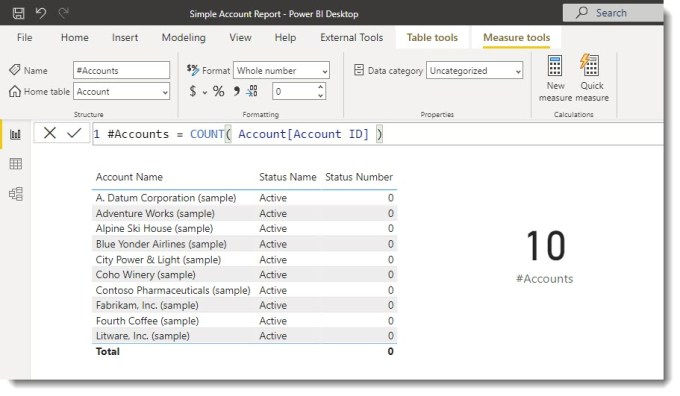The image size is (680, 396).
Task: Select row Fabrikam, Inc. (sample)
Action: pyautogui.click(x=244, y=305)
